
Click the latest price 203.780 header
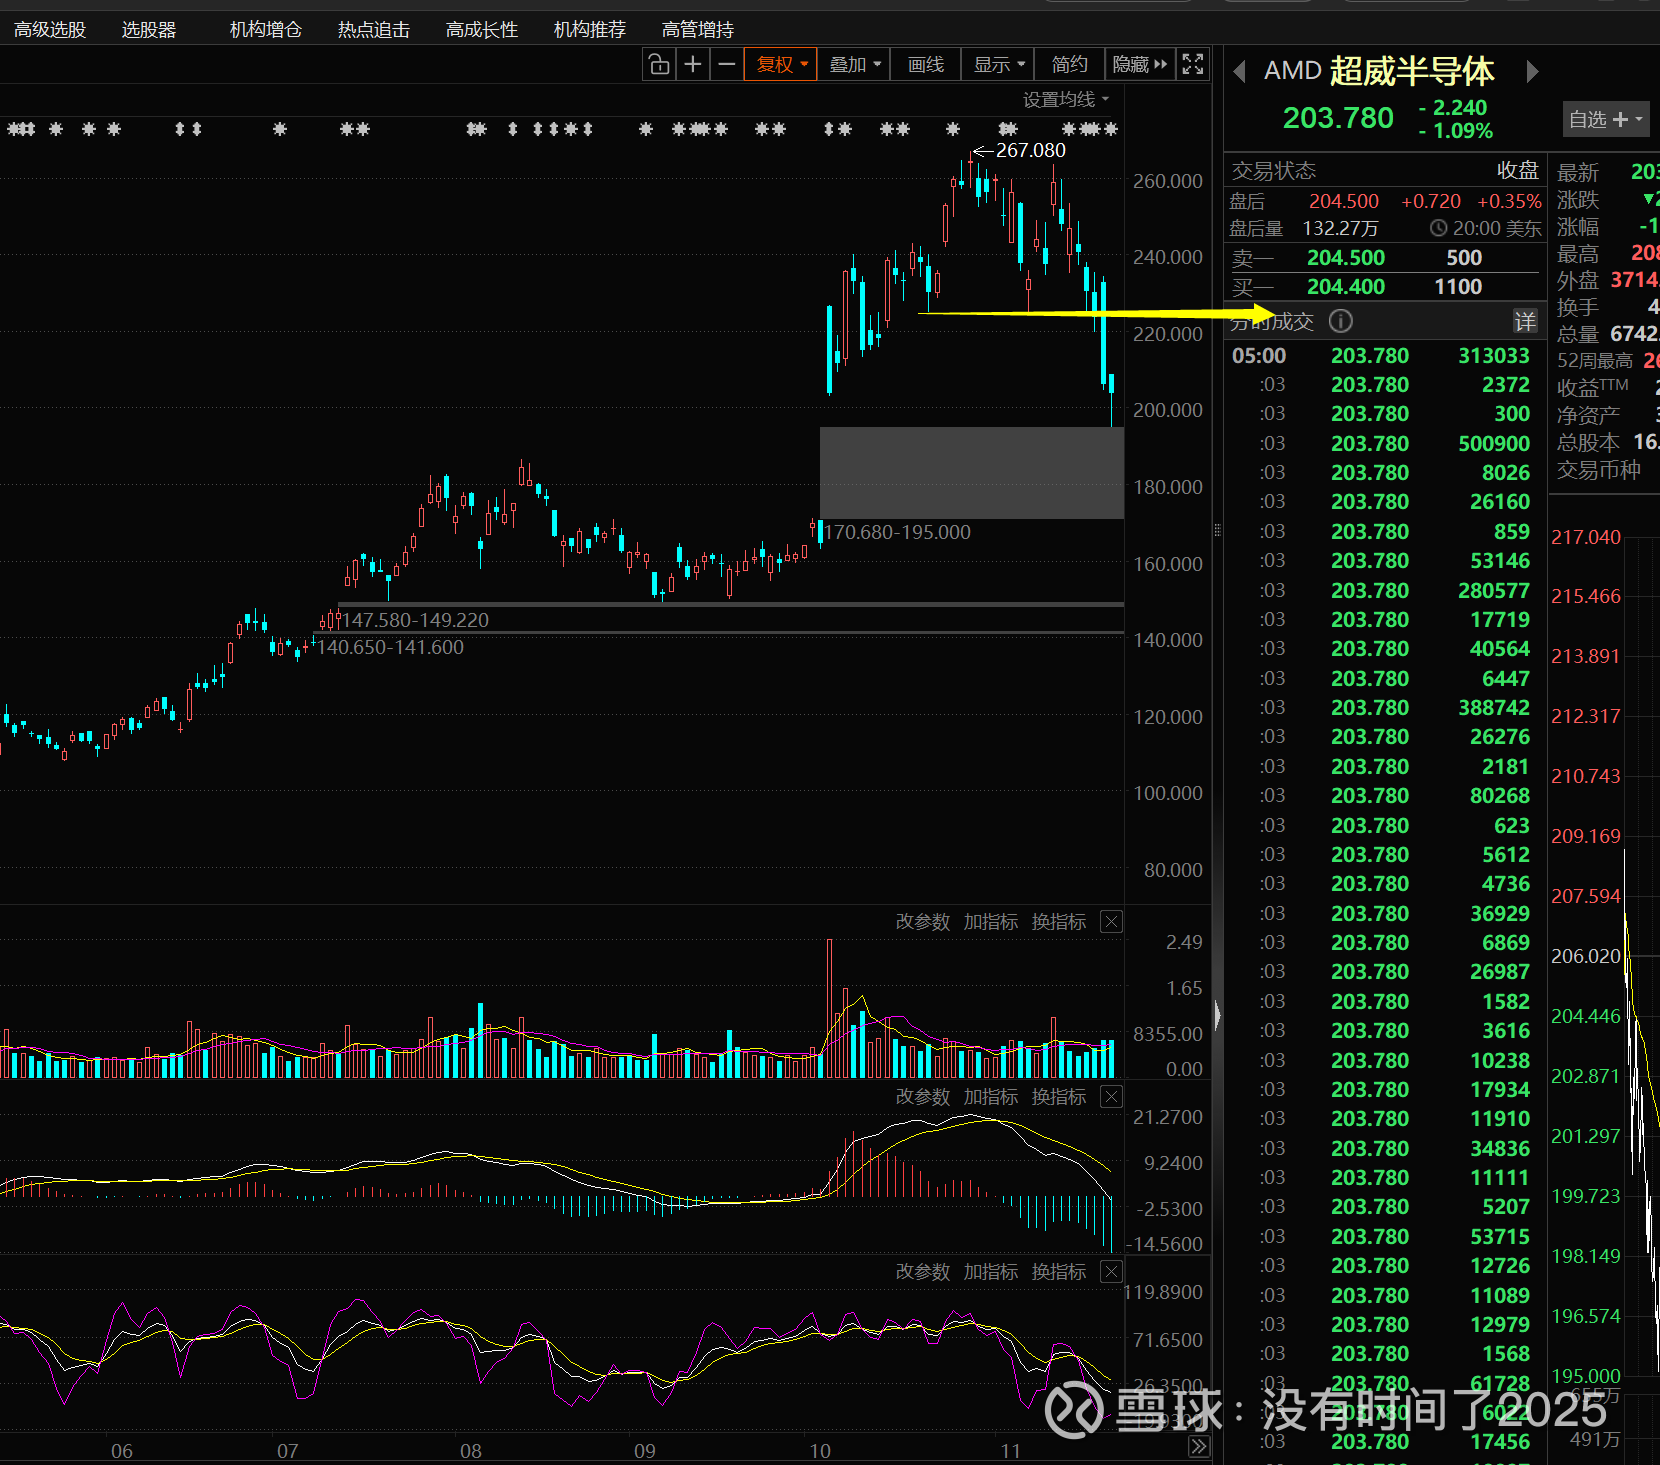pos(1338,118)
